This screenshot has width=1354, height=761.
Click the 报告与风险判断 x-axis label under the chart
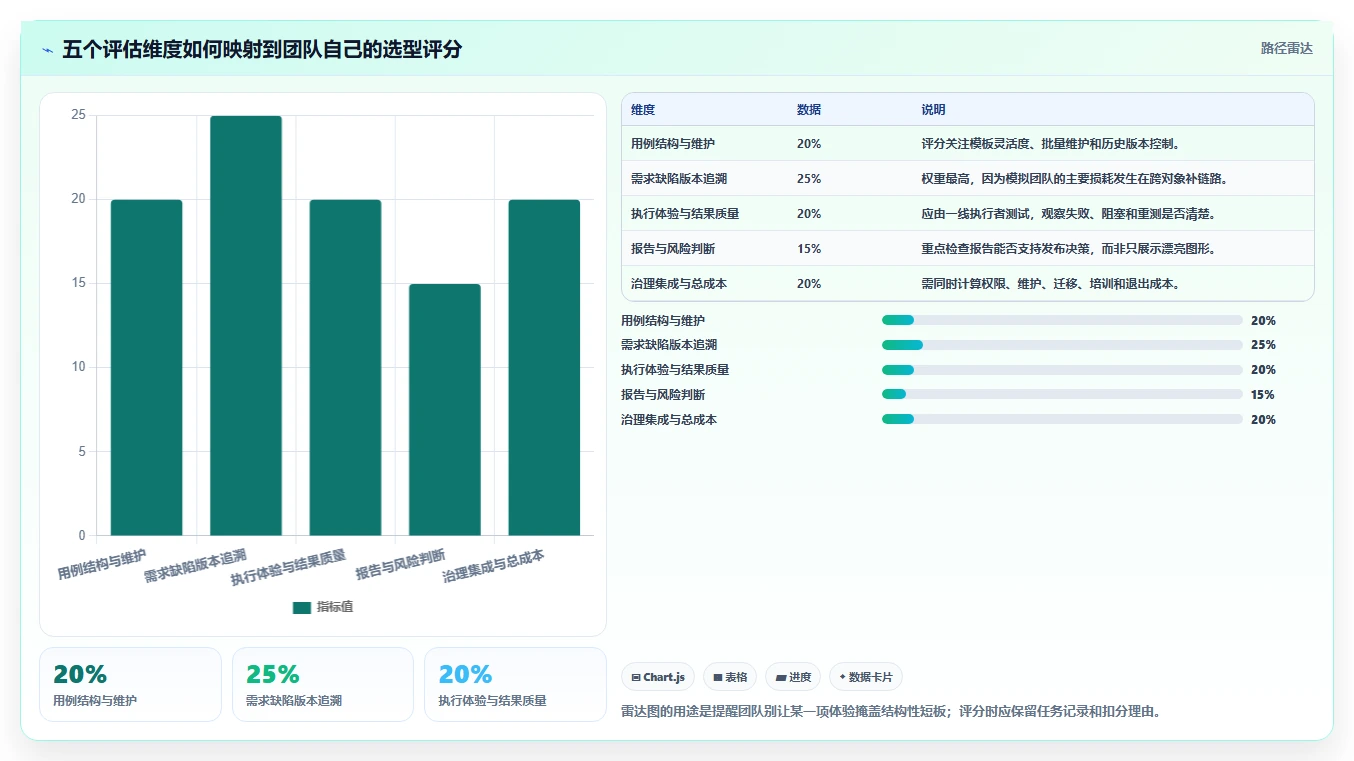click(400, 565)
